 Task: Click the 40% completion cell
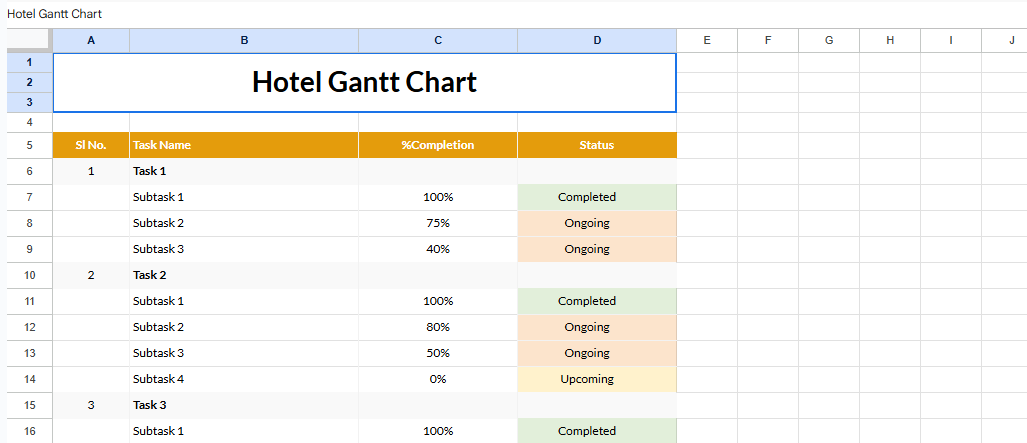(438, 249)
